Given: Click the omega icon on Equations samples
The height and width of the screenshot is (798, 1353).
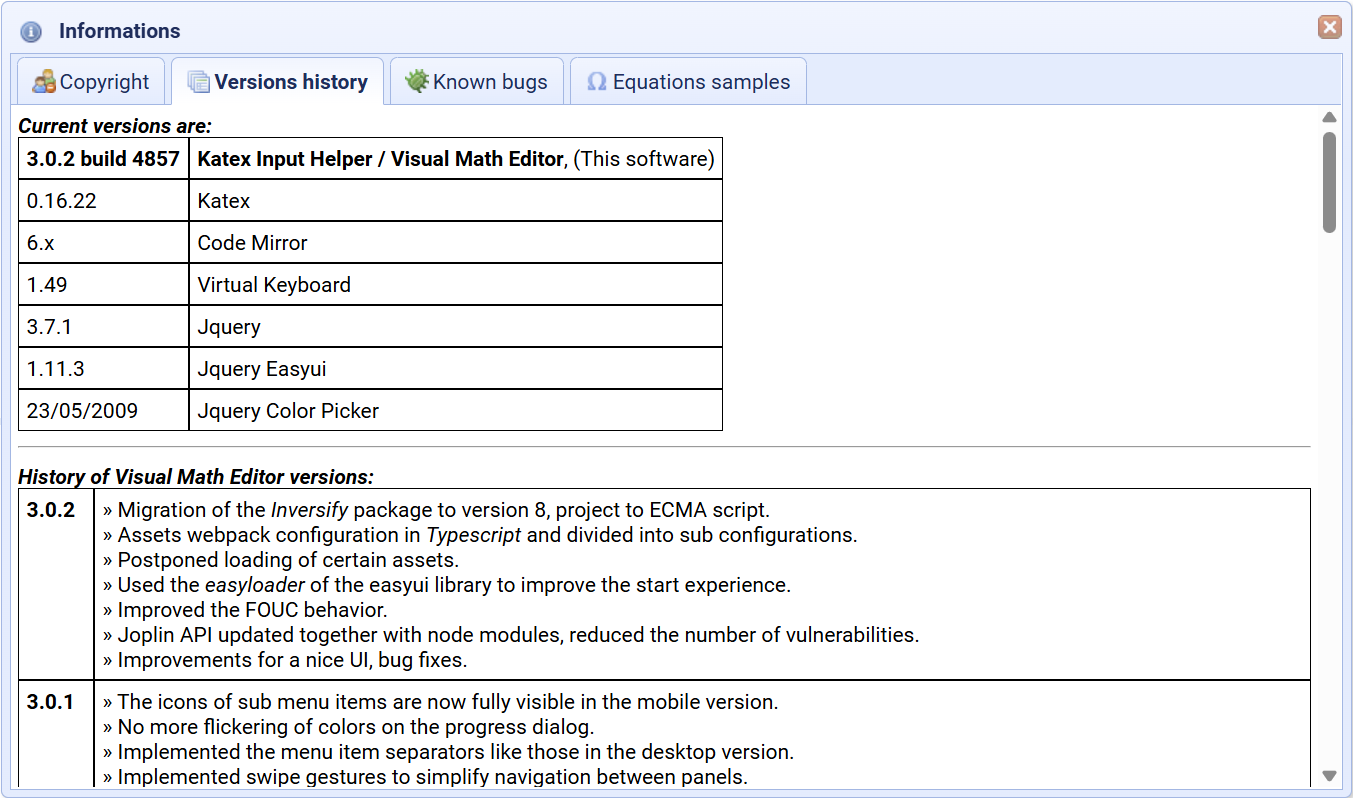Looking at the screenshot, I should [x=597, y=82].
